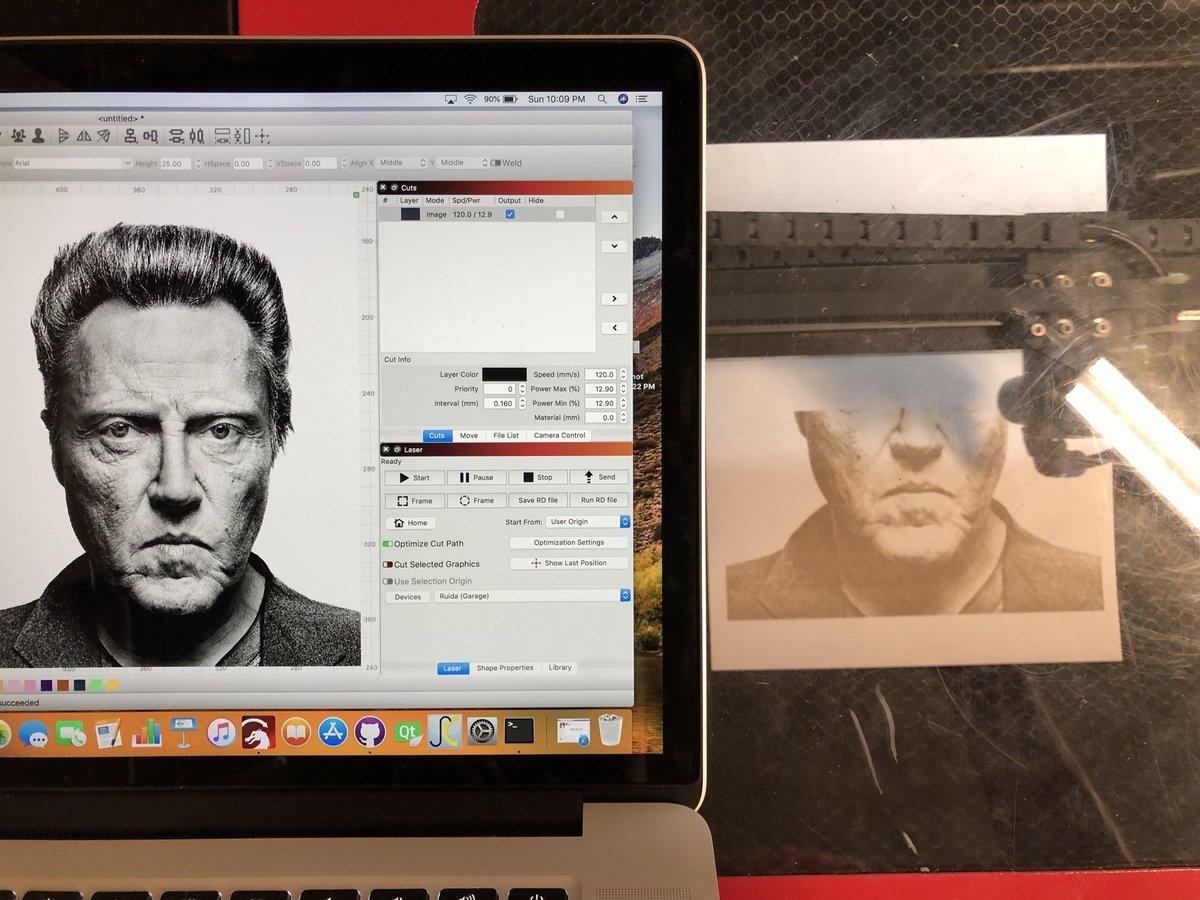Adjust the Speed (mm/s) stepper
This screenshot has width=1200, height=900.
click(624, 374)
